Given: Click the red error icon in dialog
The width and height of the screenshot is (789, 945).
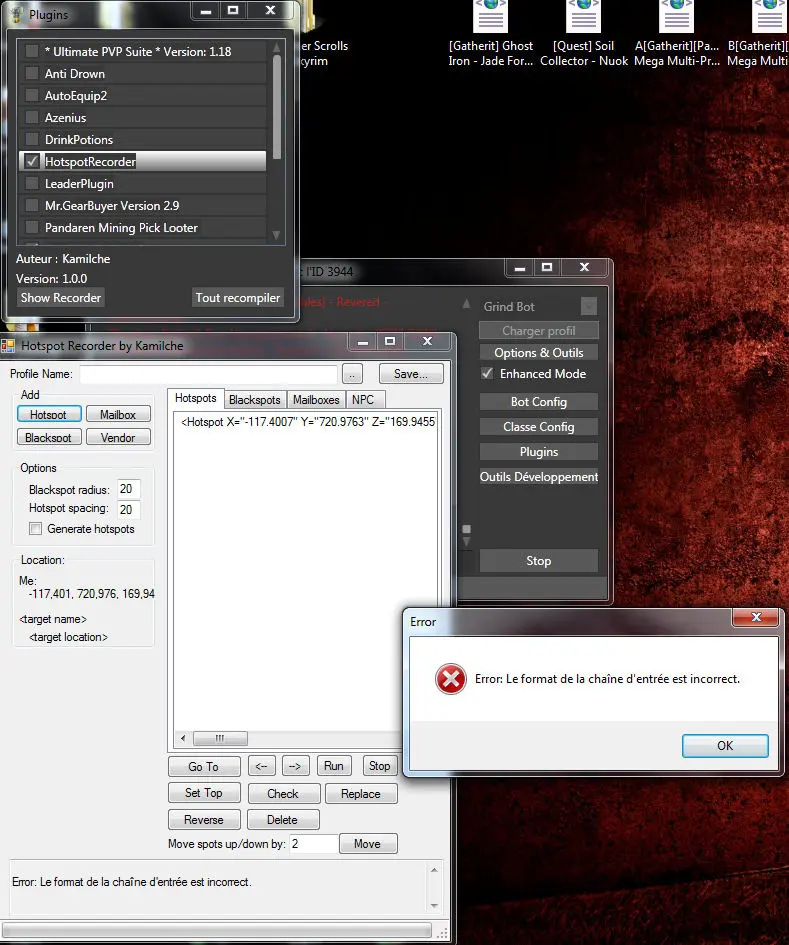Looking at the screenshot, I should [451, 679].
